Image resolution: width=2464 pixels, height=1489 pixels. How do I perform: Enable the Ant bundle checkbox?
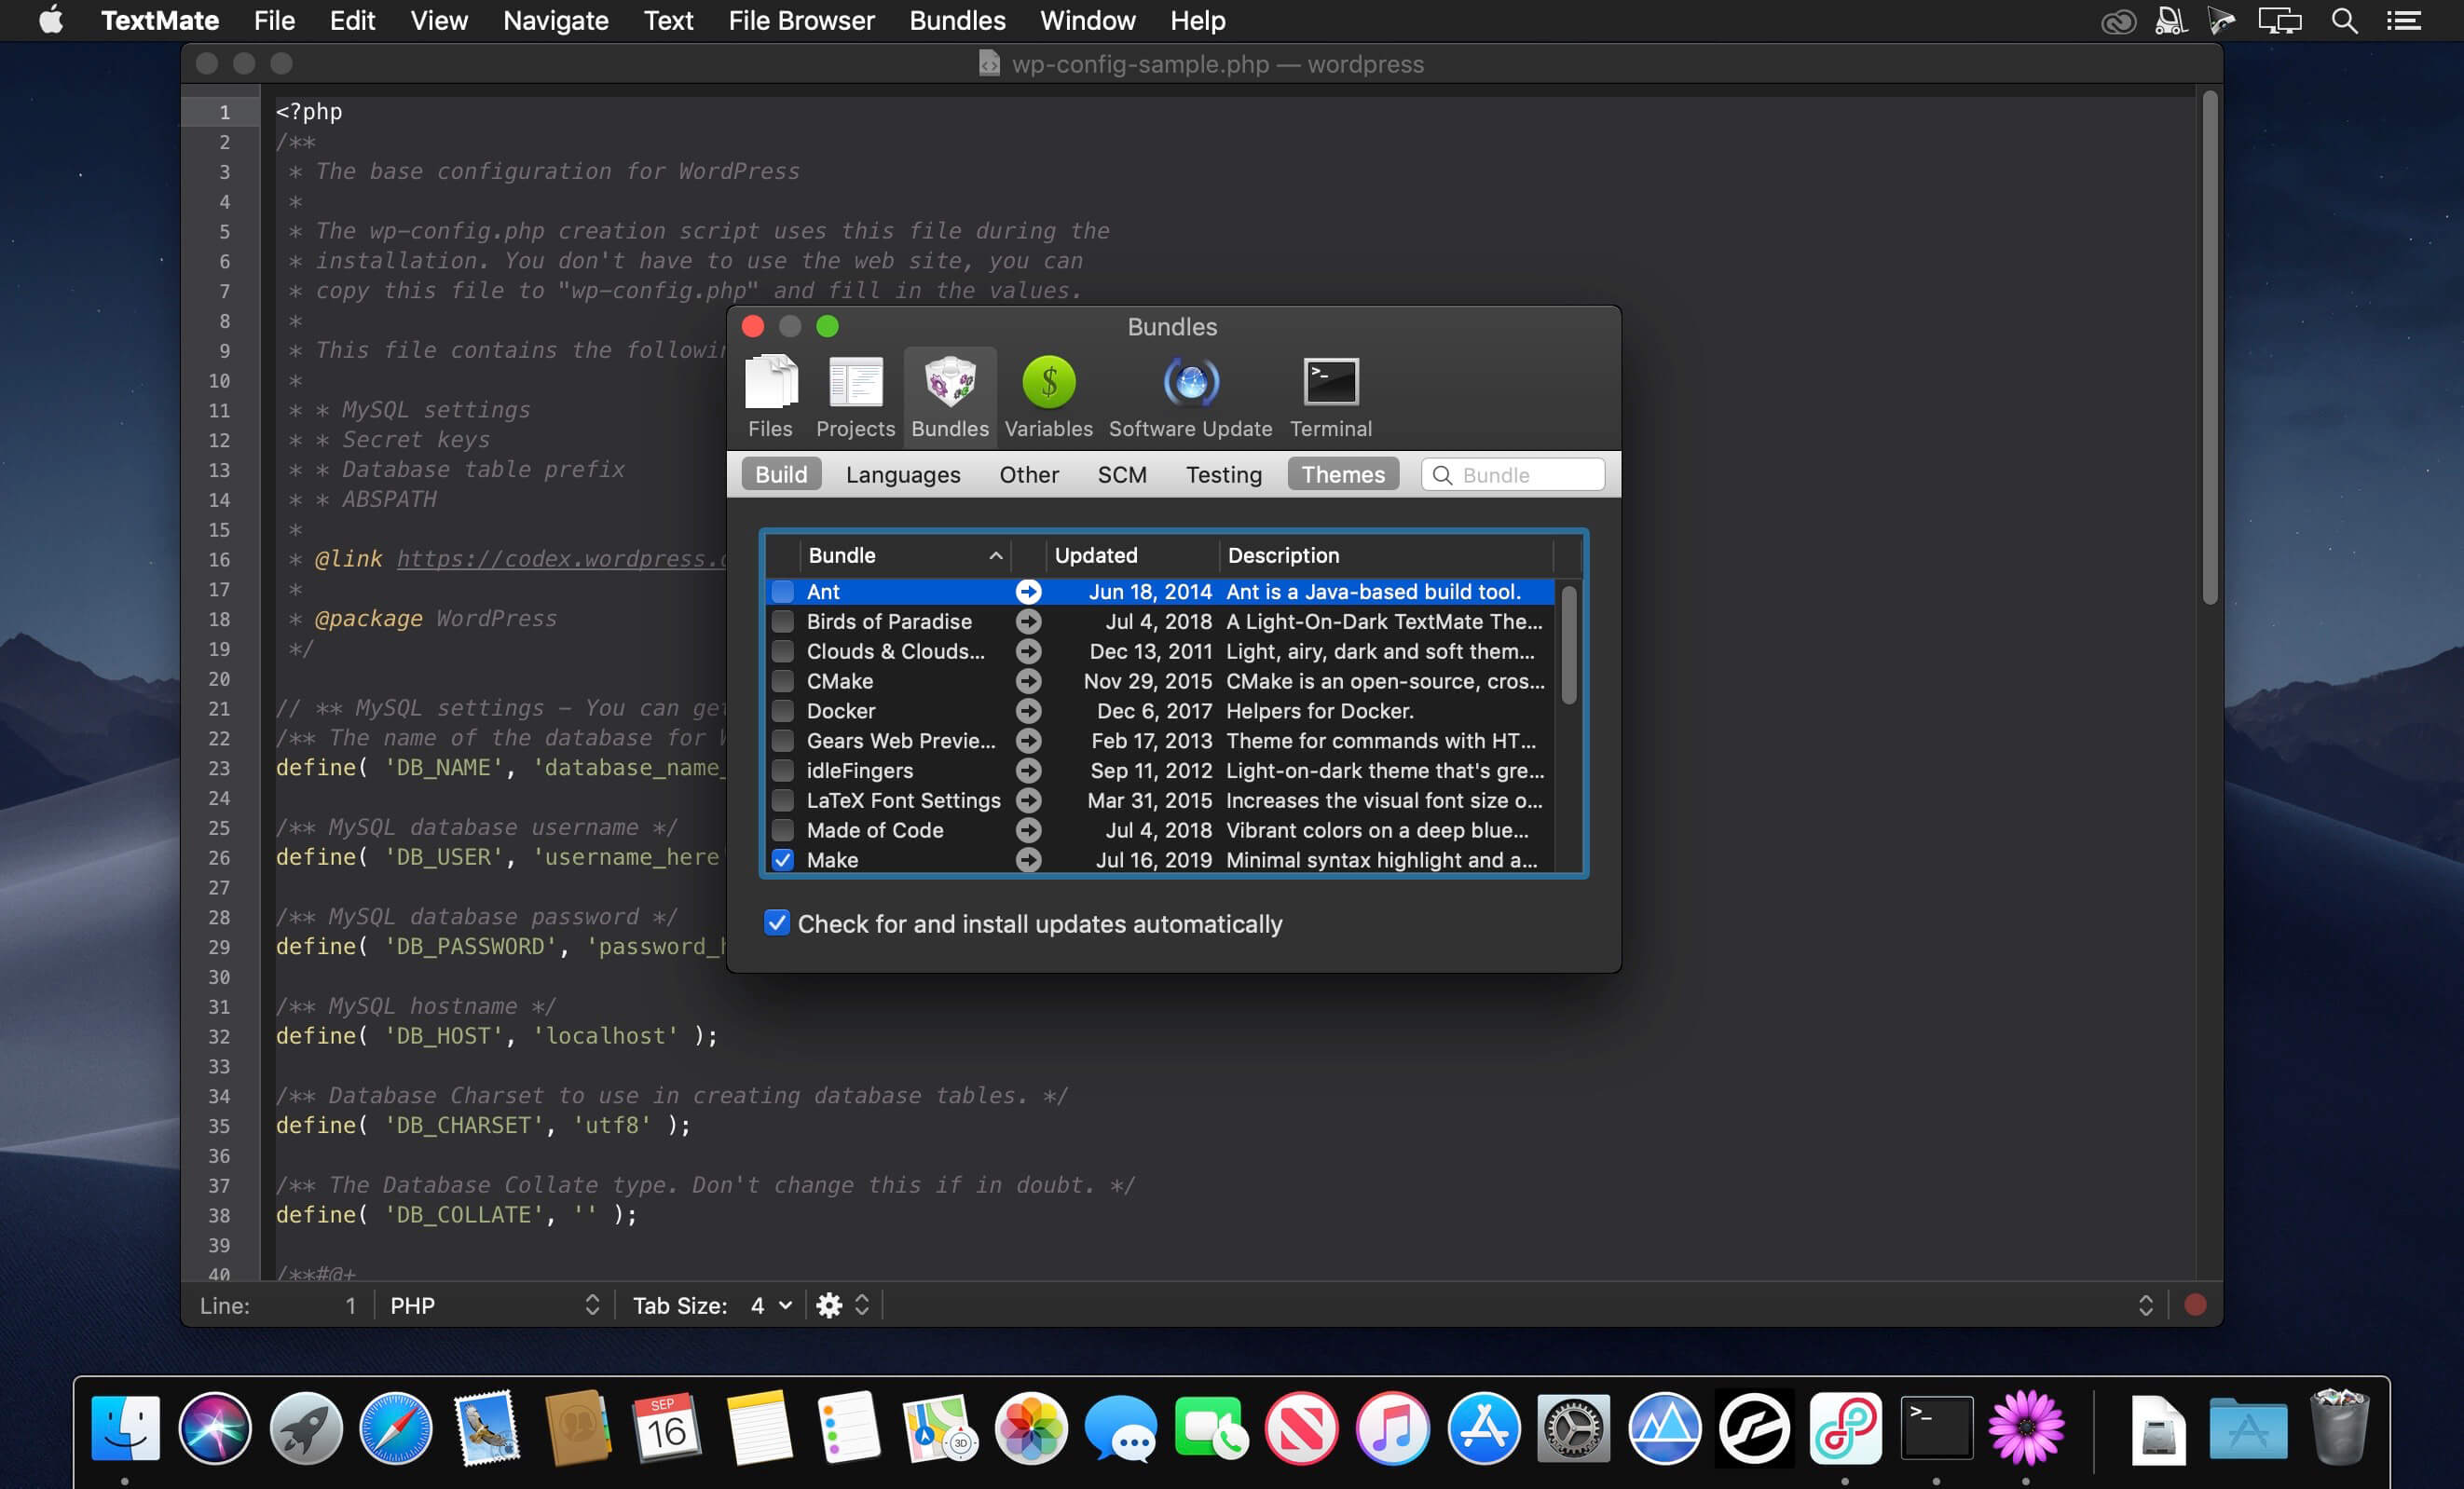coord(782,592)
